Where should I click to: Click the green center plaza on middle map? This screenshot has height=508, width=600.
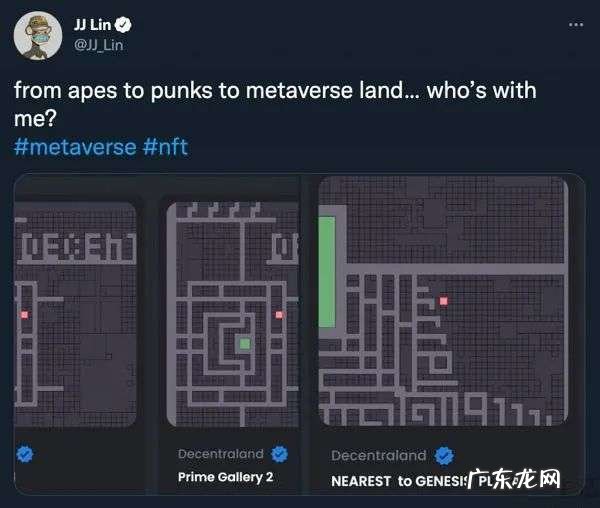[245, 344]
